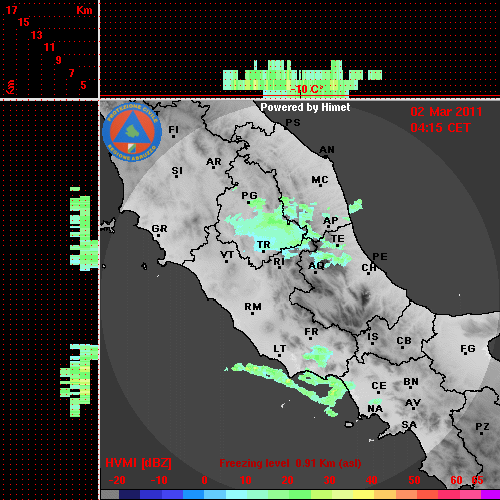Click the TE city label
The width and height of the screenshot is (500, 500).
pyautogui.click(x=338, y=239)
